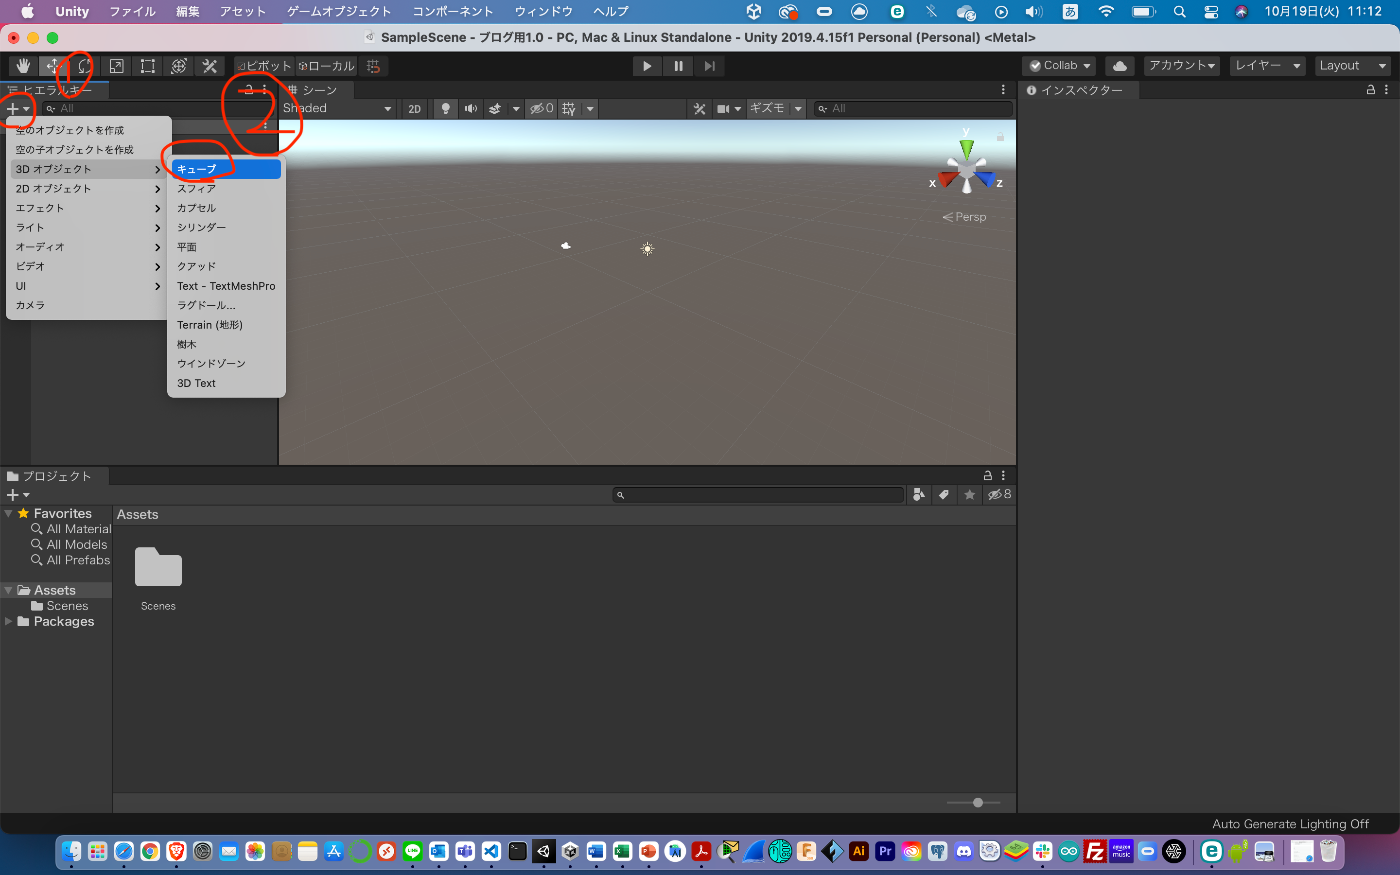Open the Layout dropdown
The image size is (1400, 875).
tap(1352, 66)
